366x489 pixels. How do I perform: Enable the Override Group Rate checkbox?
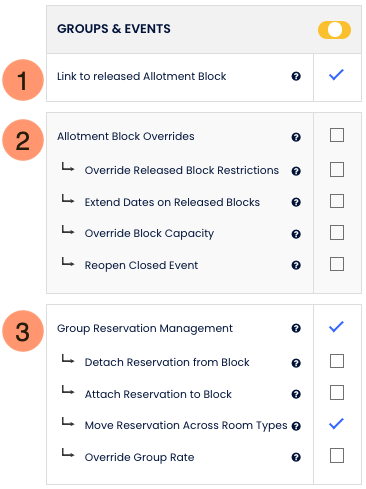[x=337, y=455]
